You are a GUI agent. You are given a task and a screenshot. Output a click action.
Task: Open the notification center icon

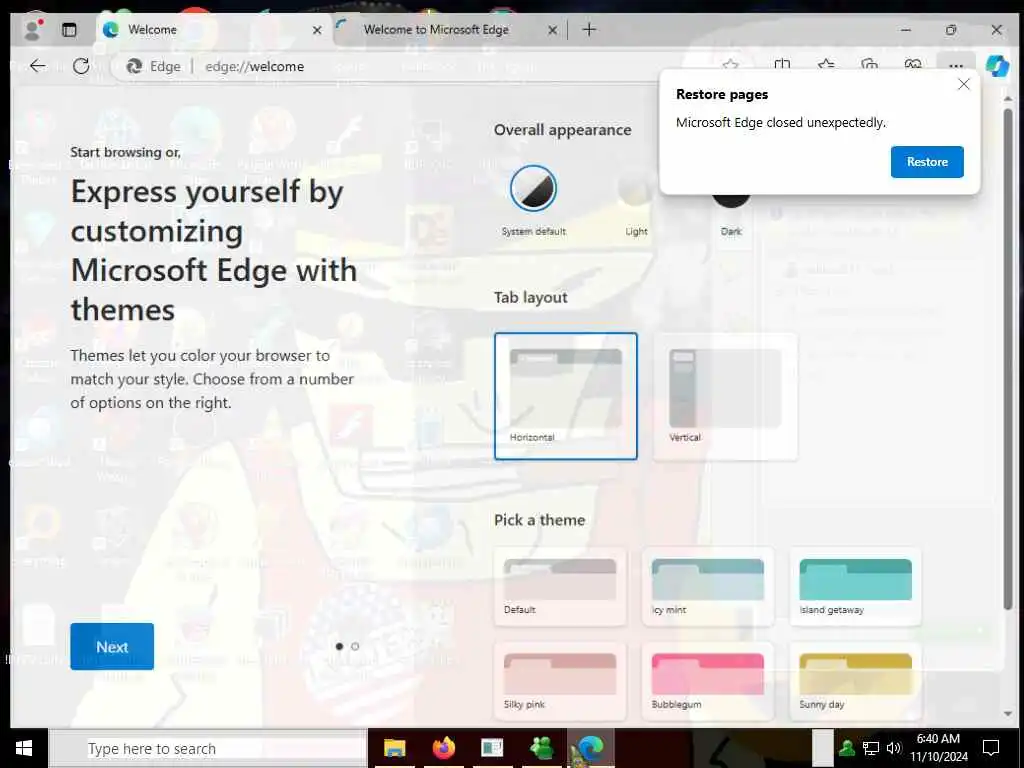pos(991,748)
